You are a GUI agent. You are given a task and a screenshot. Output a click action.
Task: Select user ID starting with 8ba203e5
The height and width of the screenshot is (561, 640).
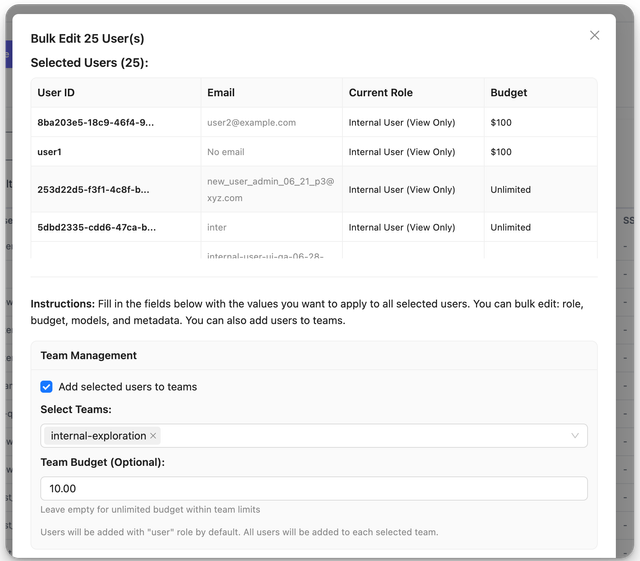pos(95,123)
